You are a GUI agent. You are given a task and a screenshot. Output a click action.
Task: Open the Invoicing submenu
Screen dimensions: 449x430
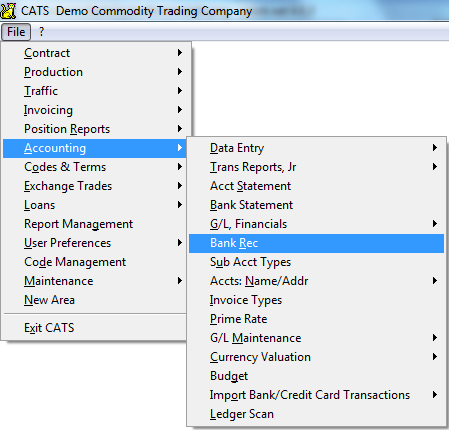pos(94,110)
